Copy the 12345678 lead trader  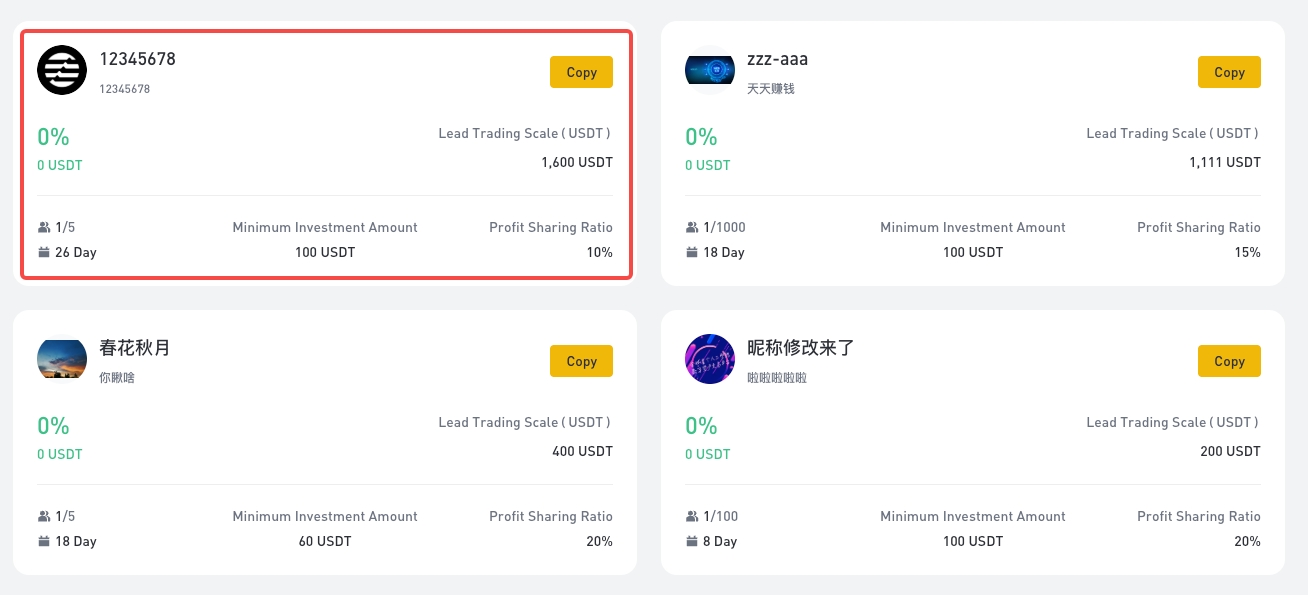[x=581, y=72]
